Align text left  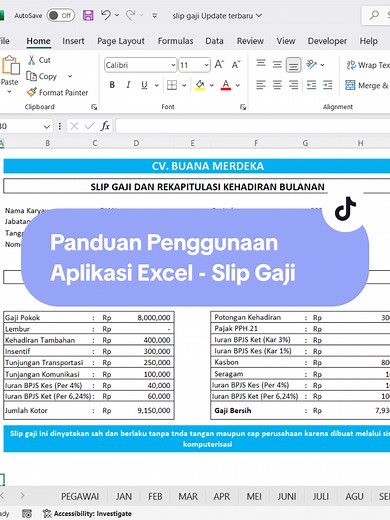(261, 85)
